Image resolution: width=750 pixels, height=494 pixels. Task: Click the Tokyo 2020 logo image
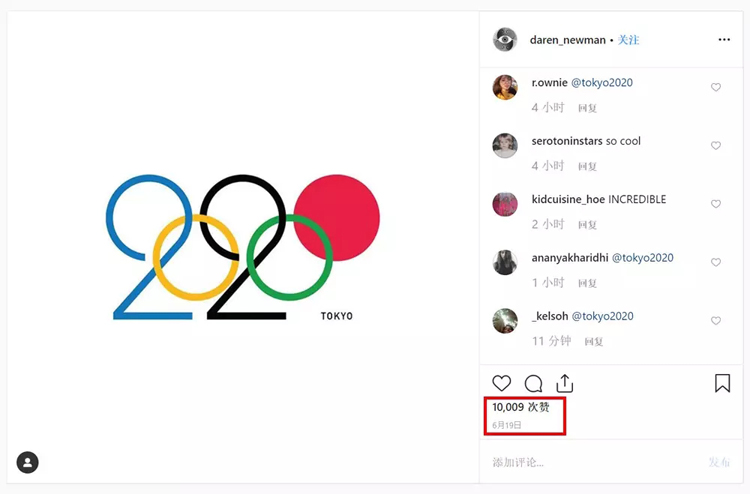coord(243,247)
